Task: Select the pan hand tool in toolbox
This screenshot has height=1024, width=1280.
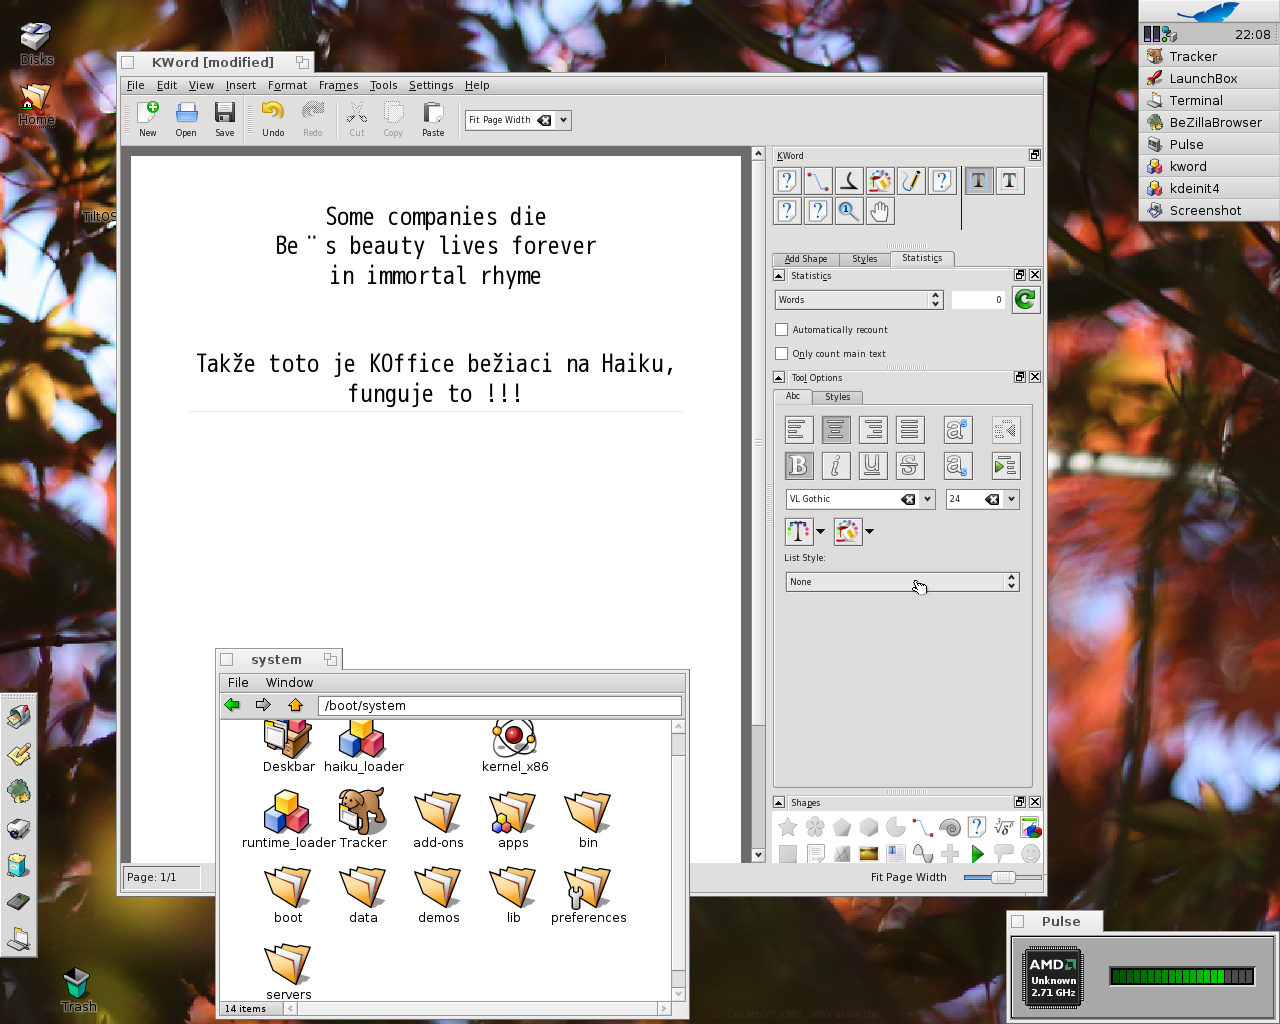Action: (880, 211)
